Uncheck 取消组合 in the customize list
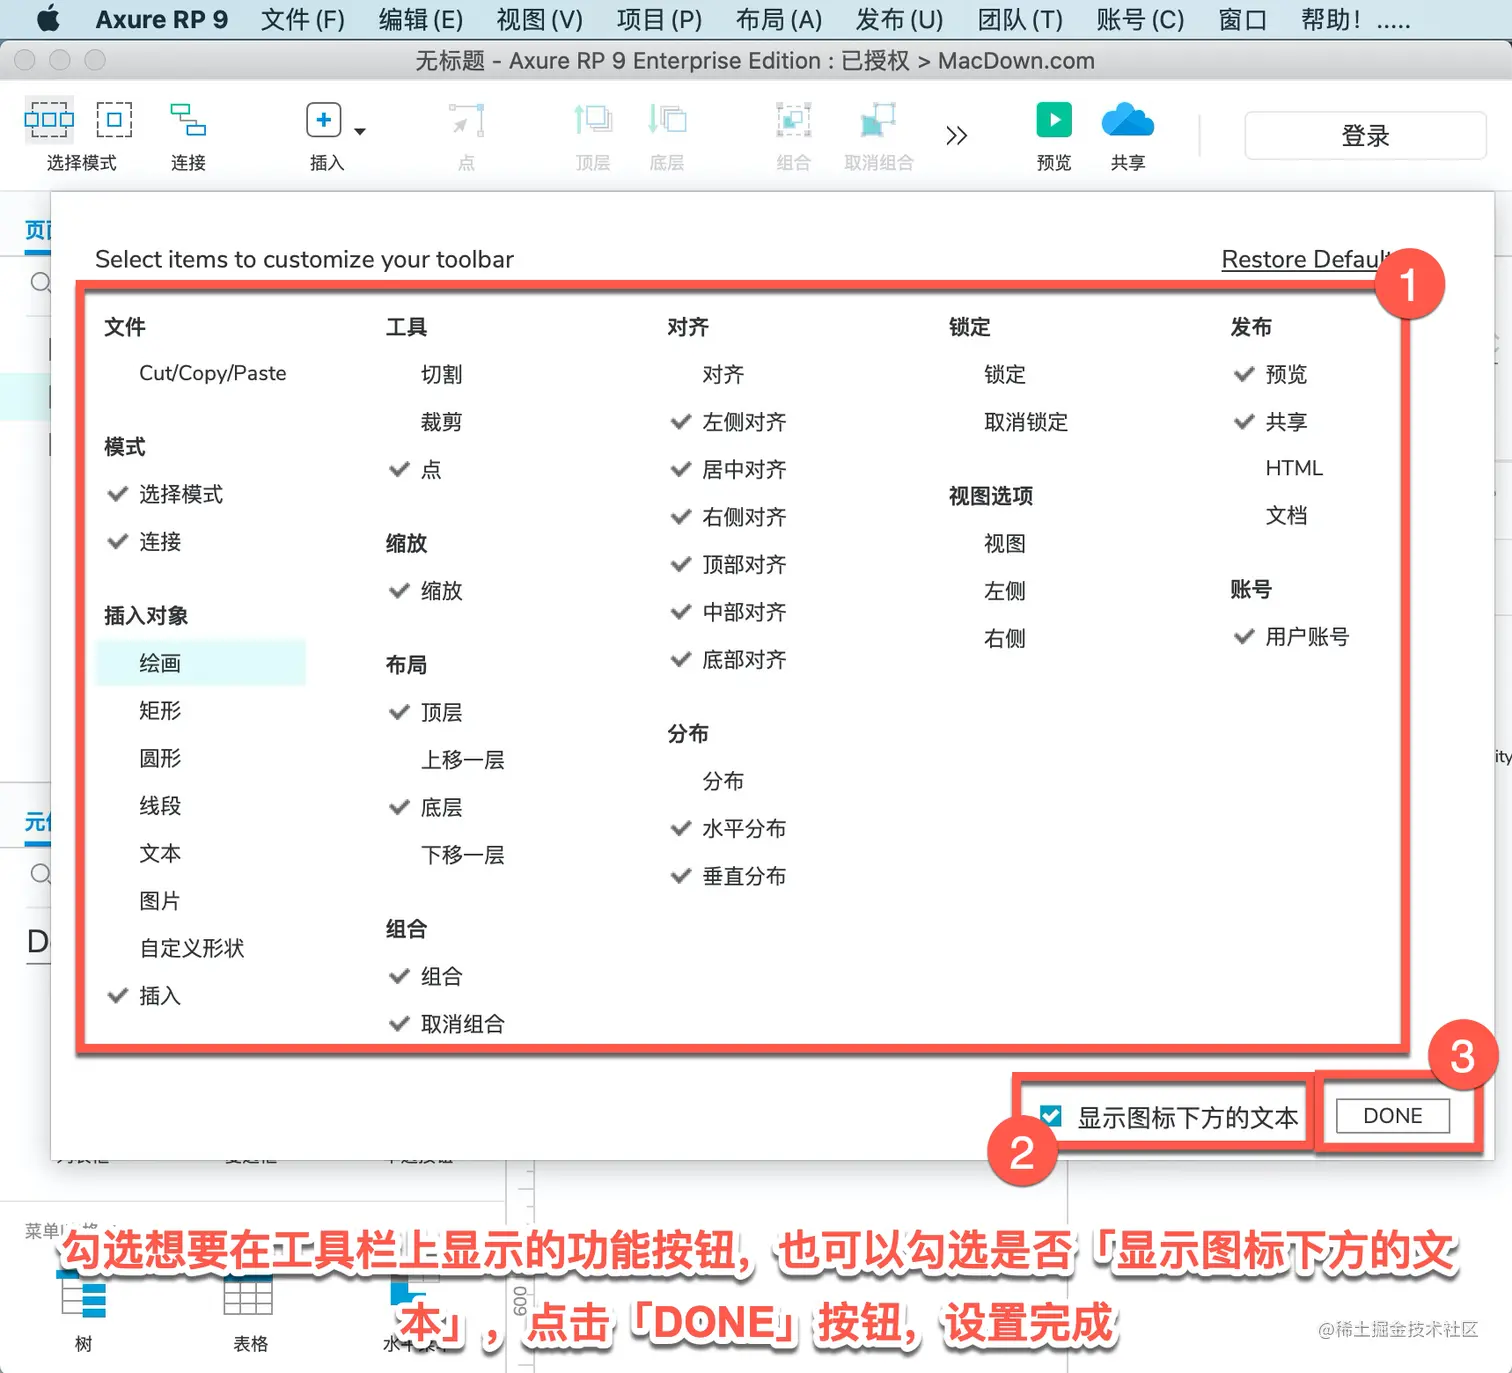Viewport: 1512px width, 1373px height. point(446,1024)
